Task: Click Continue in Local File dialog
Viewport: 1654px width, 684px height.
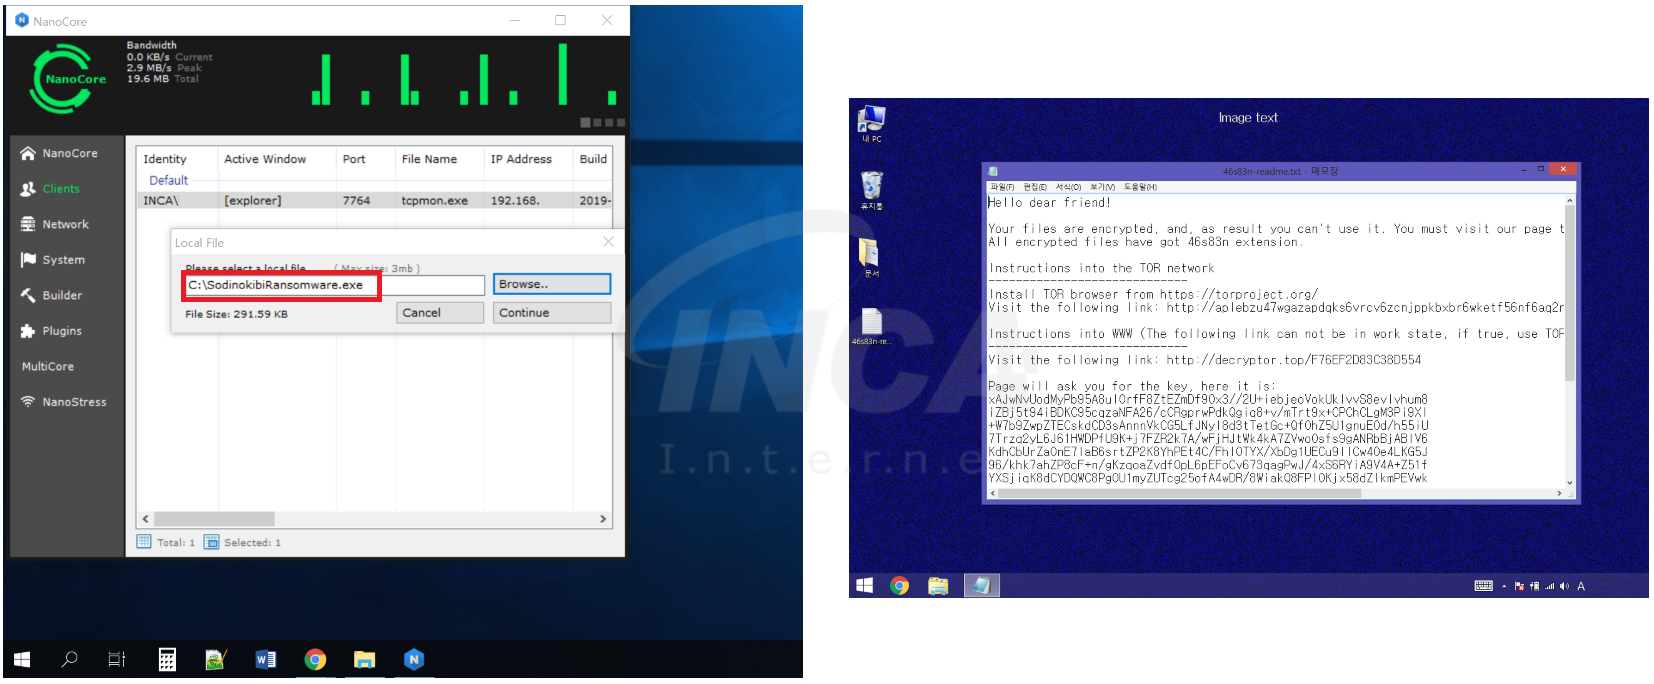Action: click(x=552, y=313)
